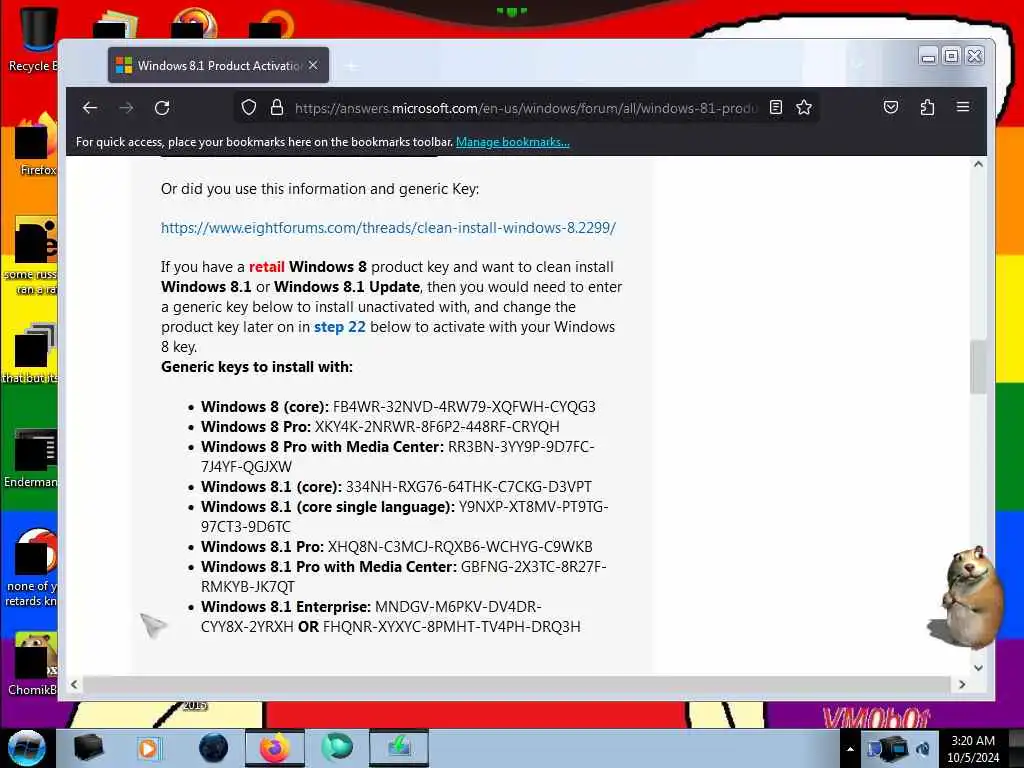The width and height of the screenshot is (1024, 768).
Task: Open a new tab with plus
Action: pyautogui.click(x=351, y=66)
